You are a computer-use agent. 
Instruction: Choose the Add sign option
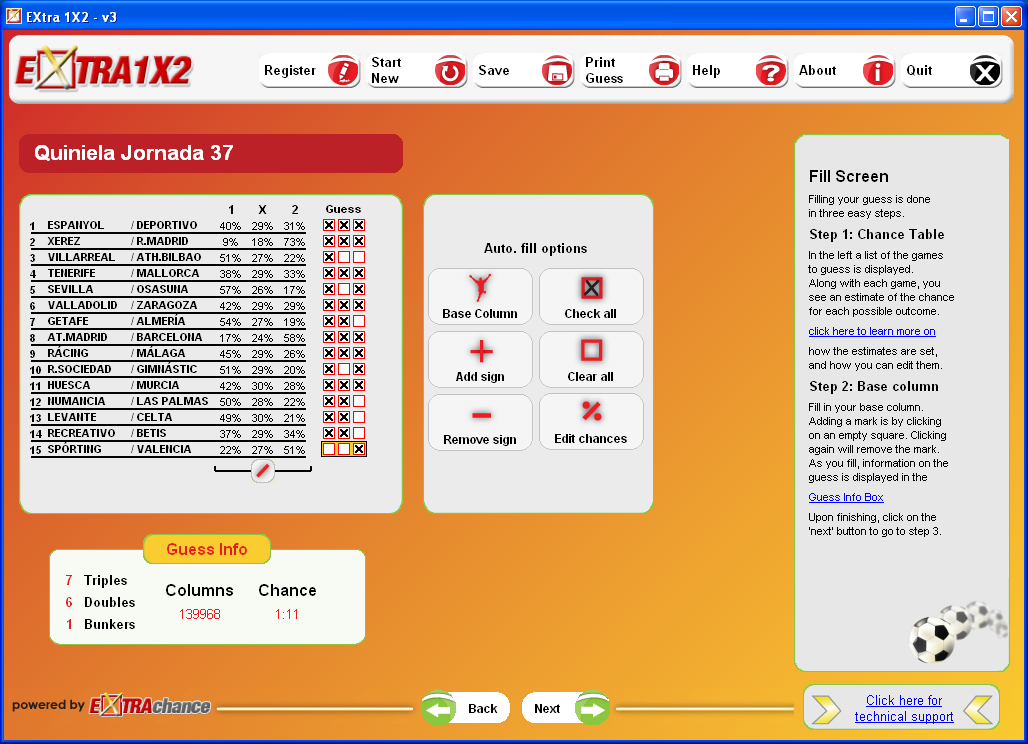click(x=480, y=359)
